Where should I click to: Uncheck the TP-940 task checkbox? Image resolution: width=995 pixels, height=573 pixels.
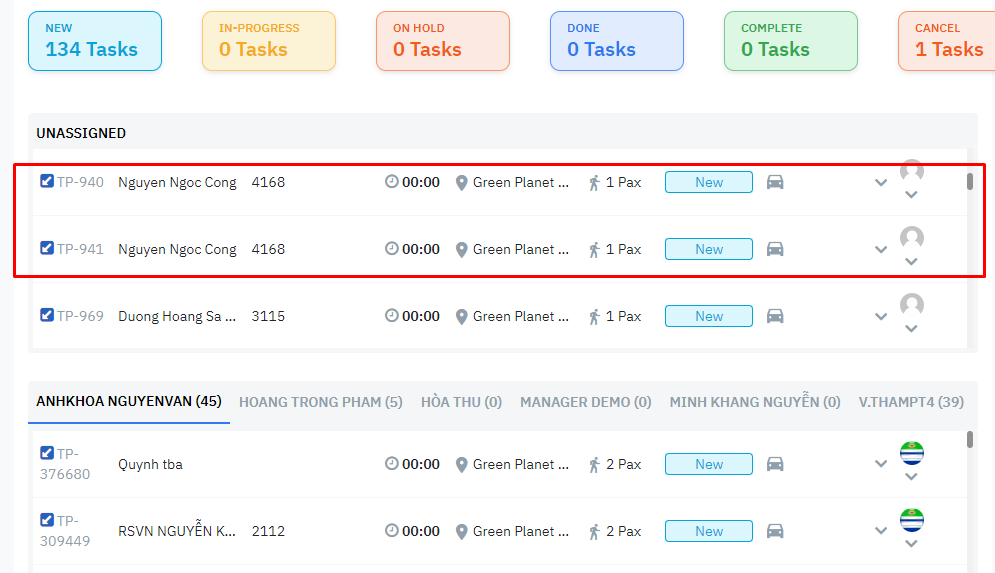(47, 181)
